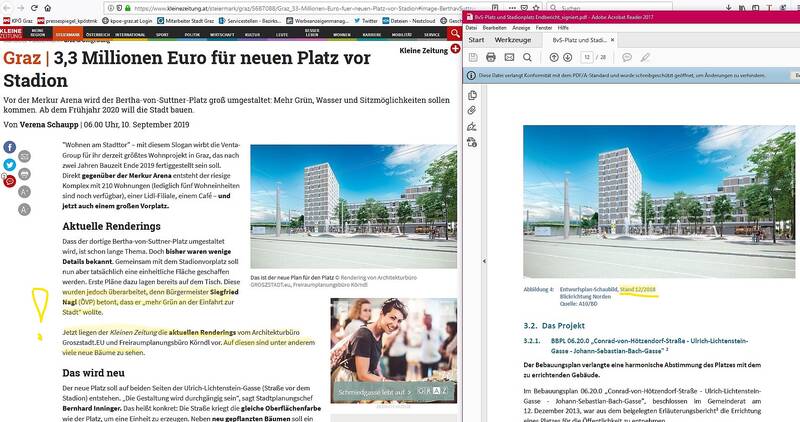This screenshot has height=422, width=800.
Task: Share article on Twitter
Action: [x=10, y=165]
